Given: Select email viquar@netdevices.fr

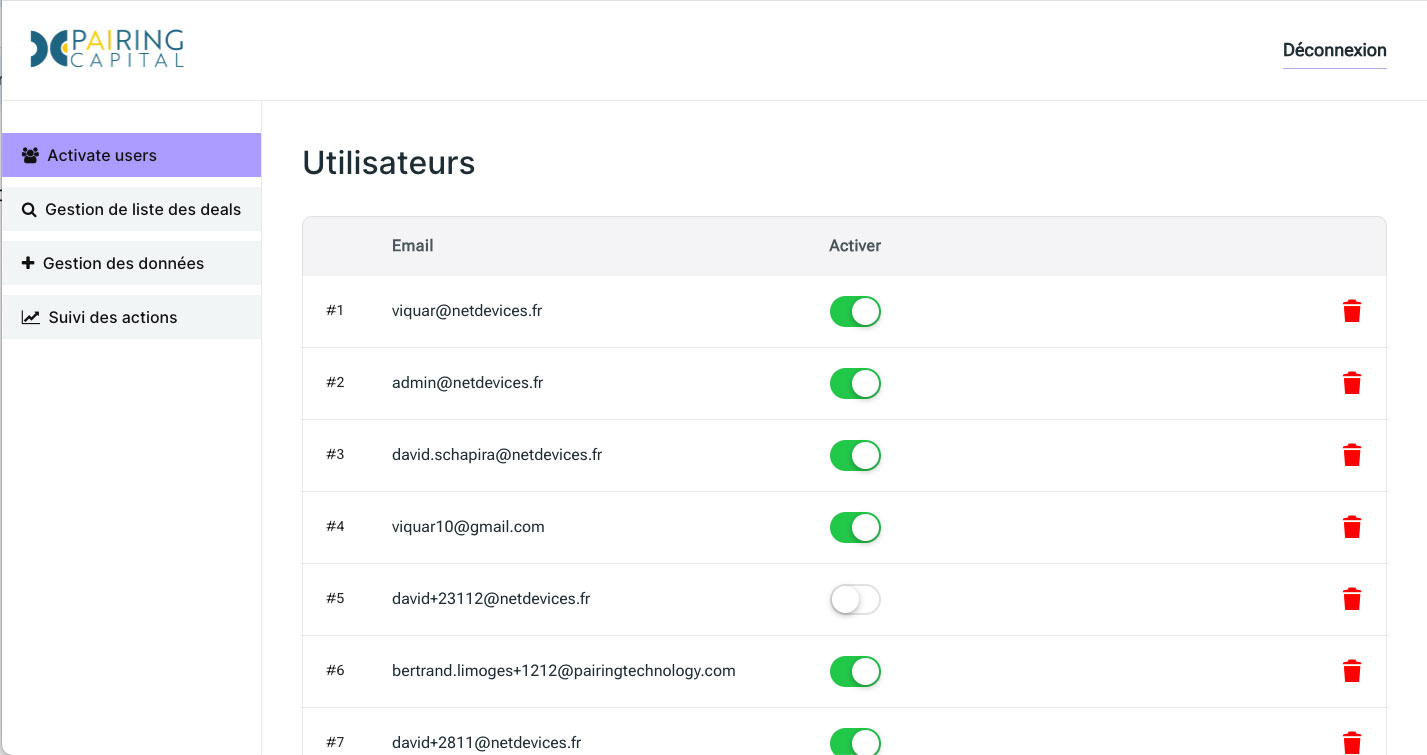Looking at the screenshot, I should pyautogui.click(x=467, y=311).
